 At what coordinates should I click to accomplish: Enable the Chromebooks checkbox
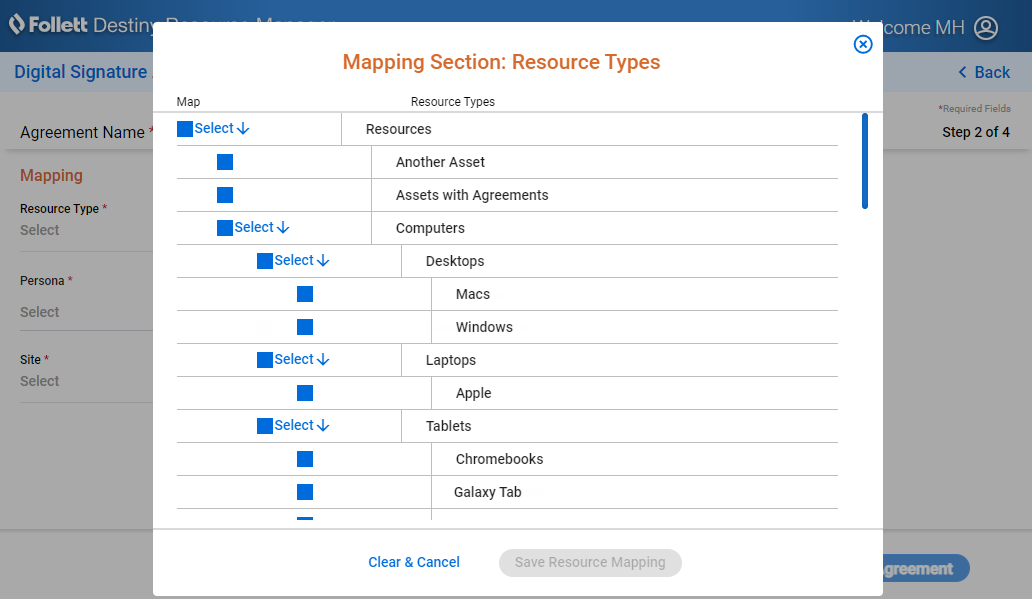pos(305,459)
